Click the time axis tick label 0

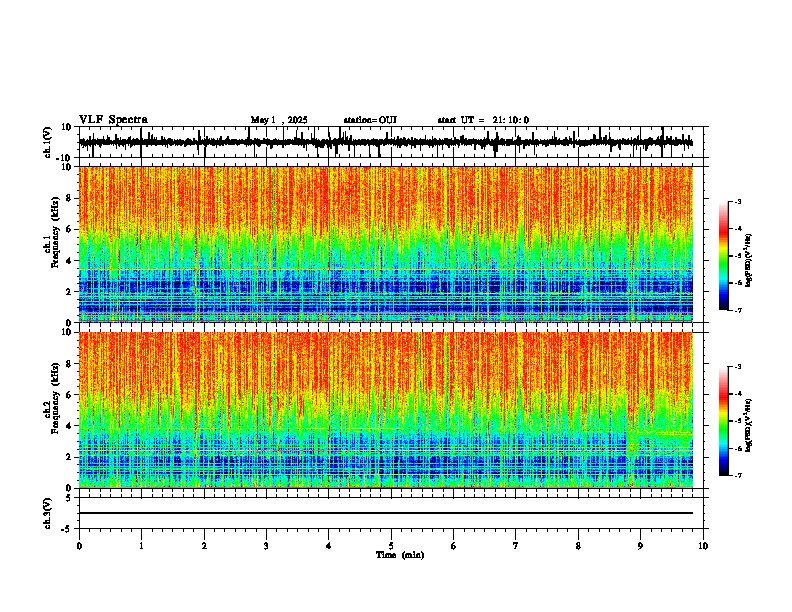coord(79,546)
